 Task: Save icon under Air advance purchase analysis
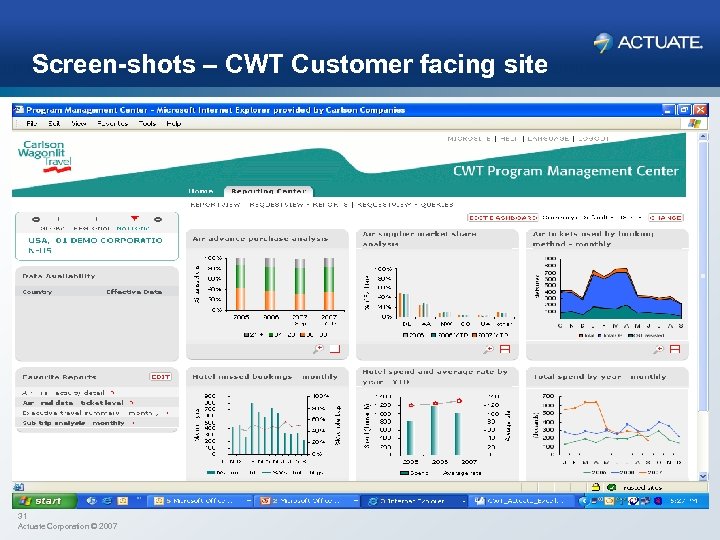coord(335,349)
